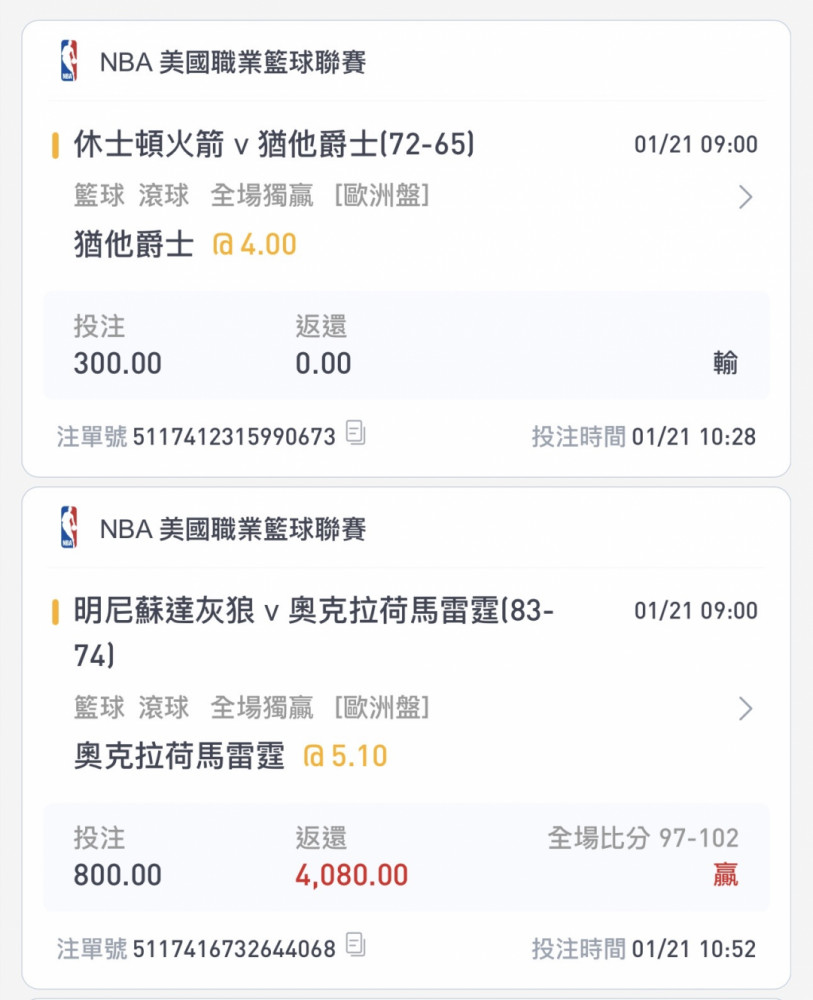
Task: Click the 300.00 stake amount
Action: pos(117,364)
